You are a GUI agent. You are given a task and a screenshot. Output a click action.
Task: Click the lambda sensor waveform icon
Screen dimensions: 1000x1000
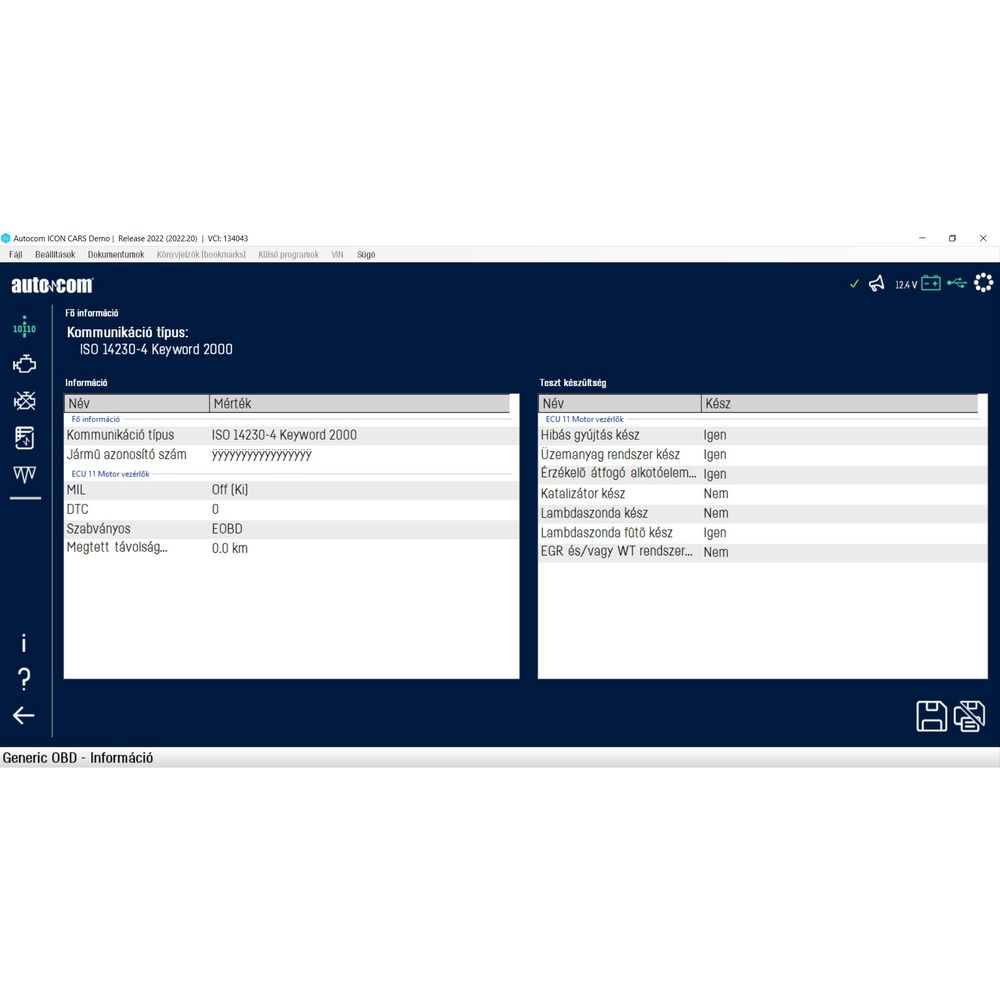24,473
